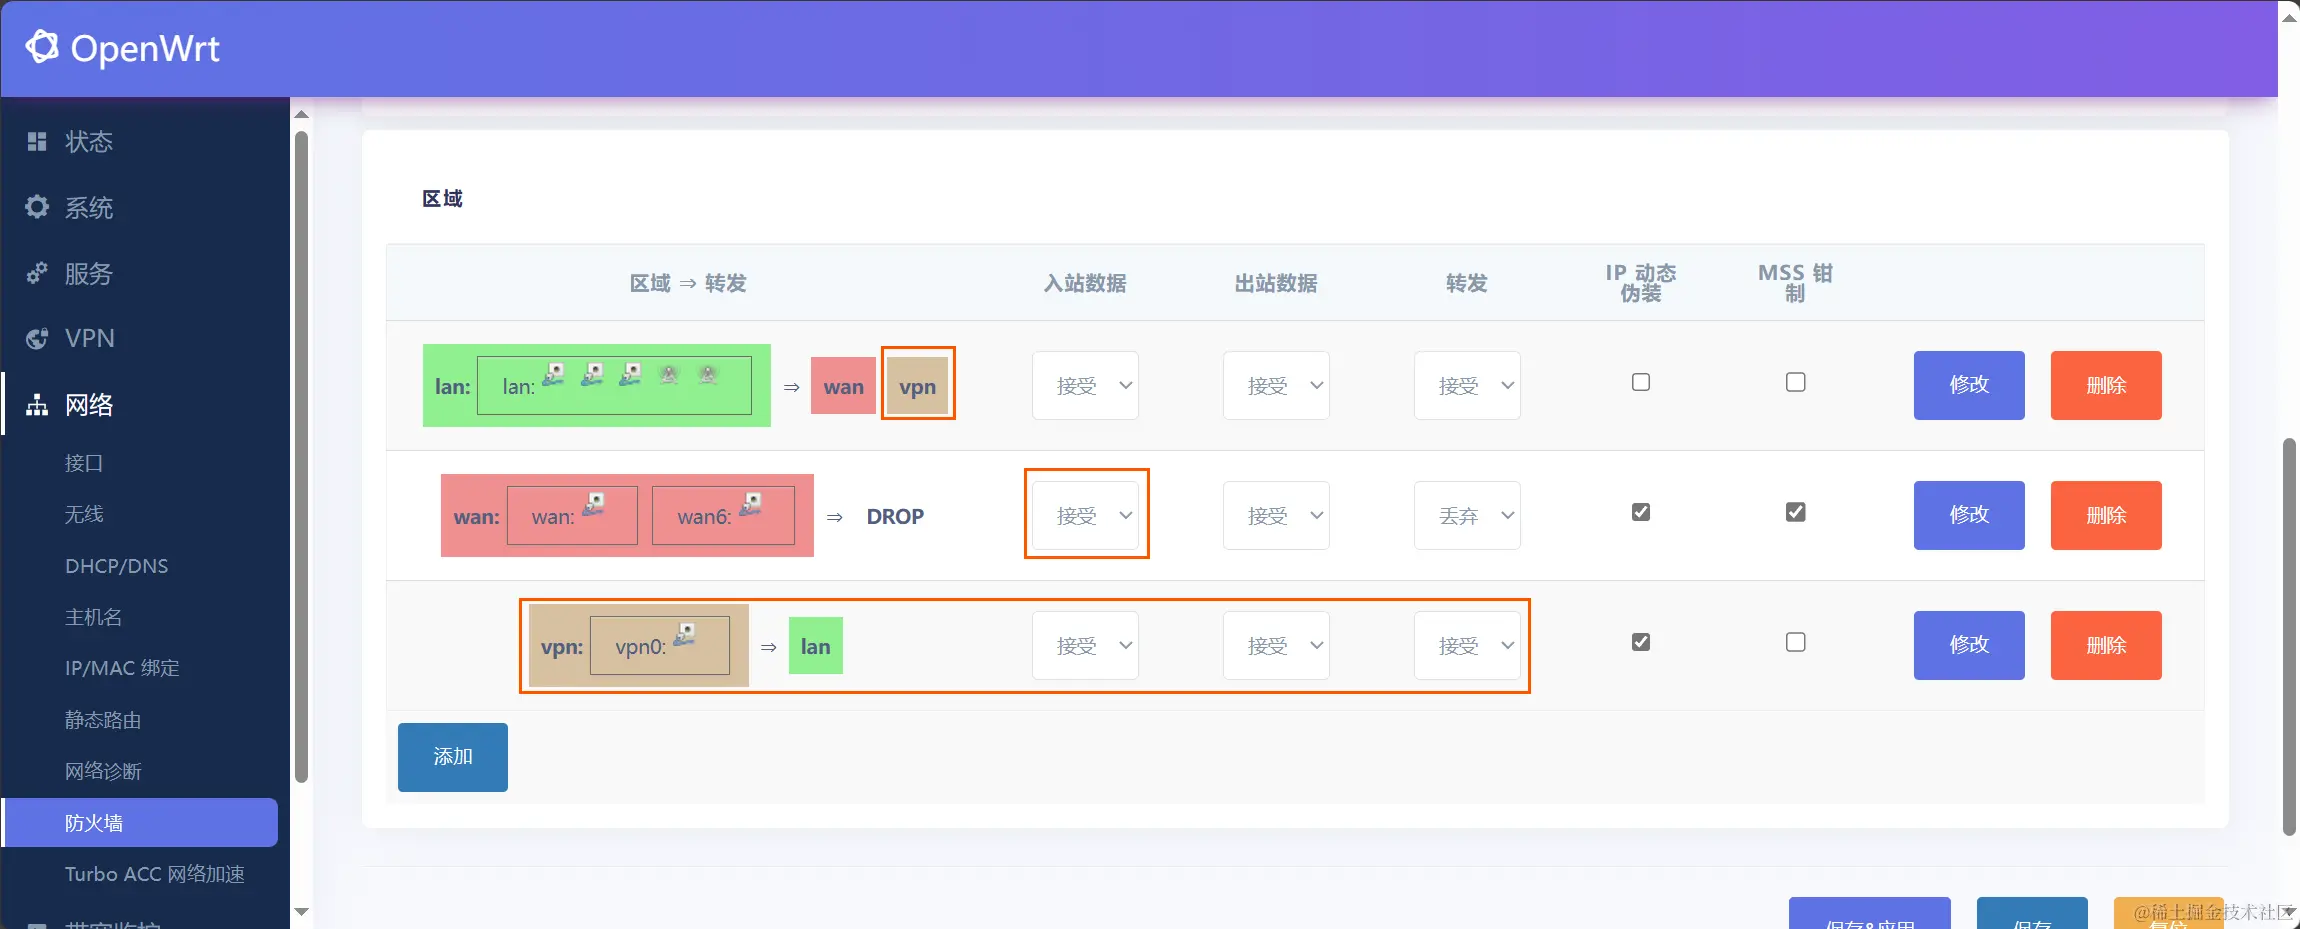Open the 入站数据 dropdown for the wan zone
Image resolution: width=2300 pixels, height=929 pixels.
pyautogui.click(x=1086, y=515)
